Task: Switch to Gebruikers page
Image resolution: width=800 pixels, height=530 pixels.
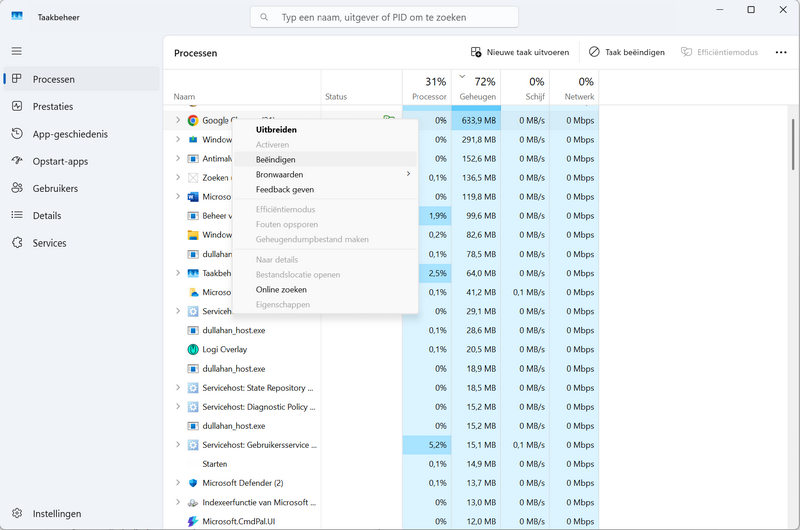Action: pos(55,188)
